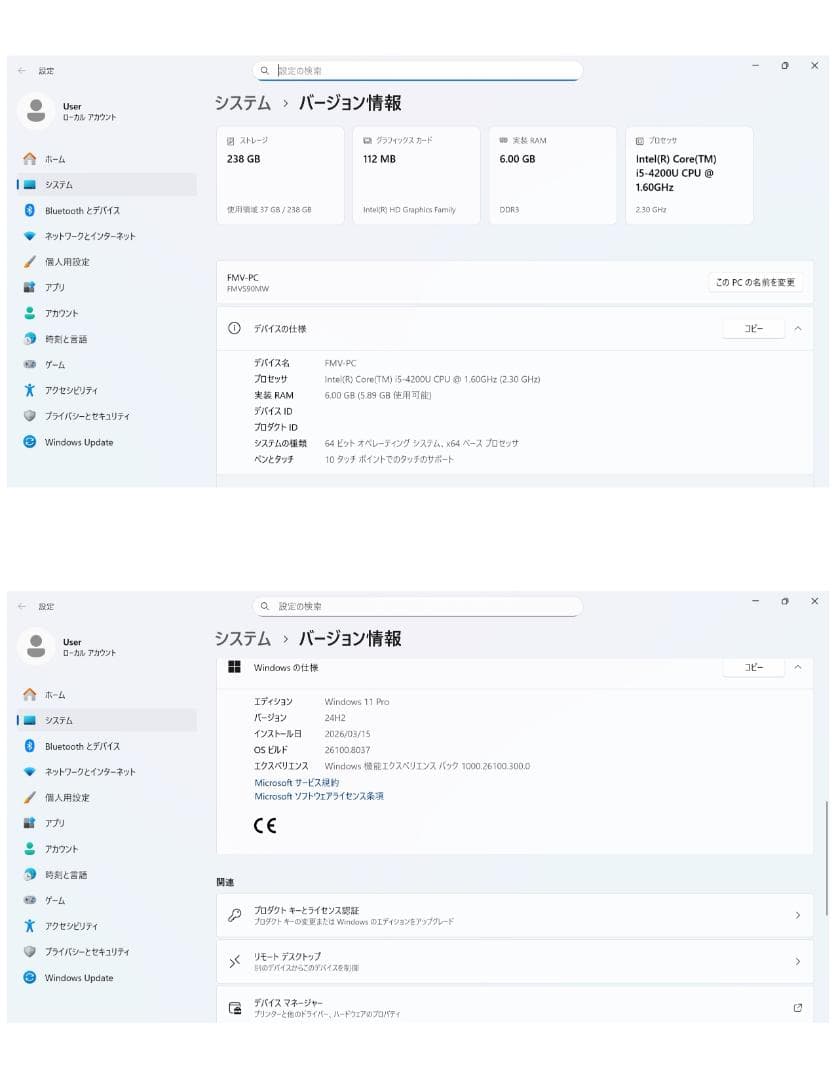
Task: Focus the 設定の検索 box in Windows の仕様 window
Action: 417,606
